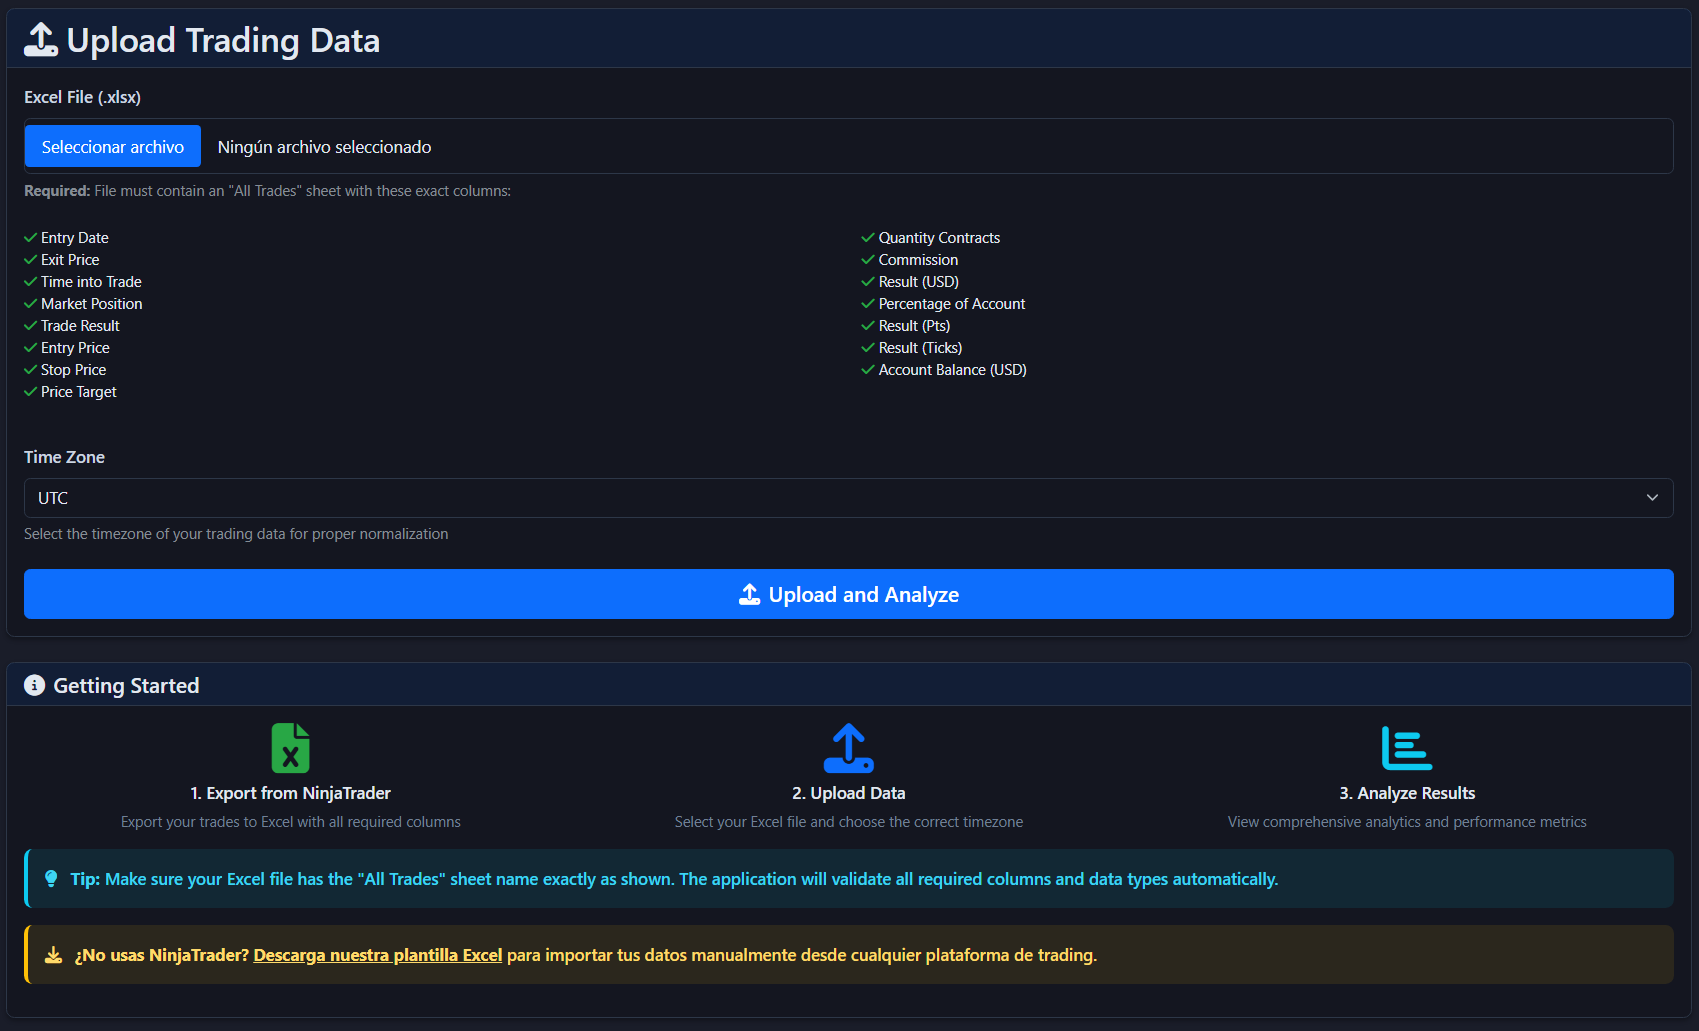
Task: Click the 'Ningún archivo seleccionado' file field
Action: click(325, 147)
